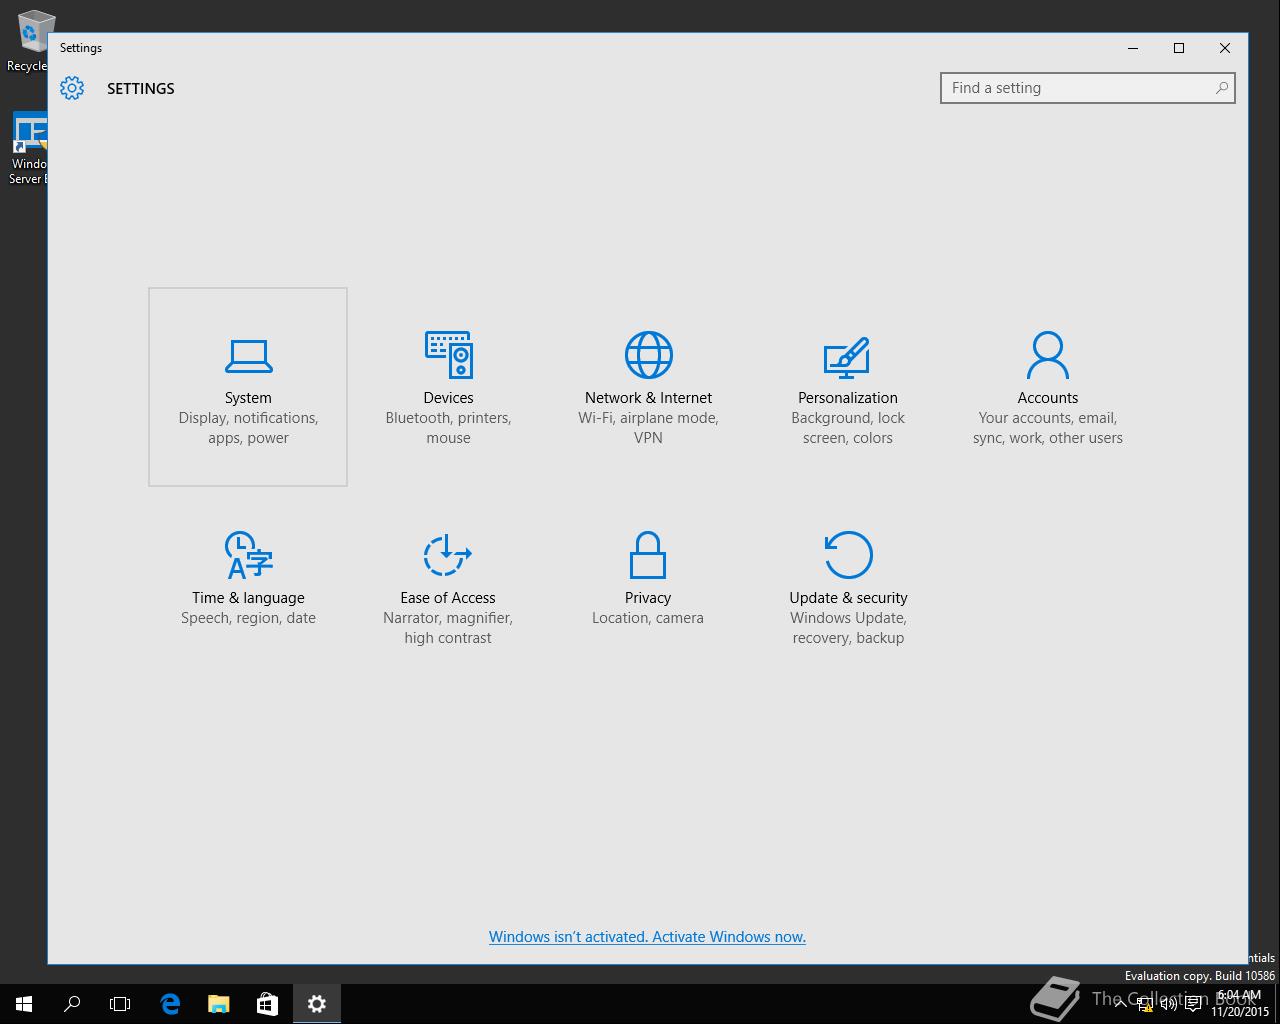
Task: Click the volume speaker tray icon
Action: click(x=1168, y=1004)
